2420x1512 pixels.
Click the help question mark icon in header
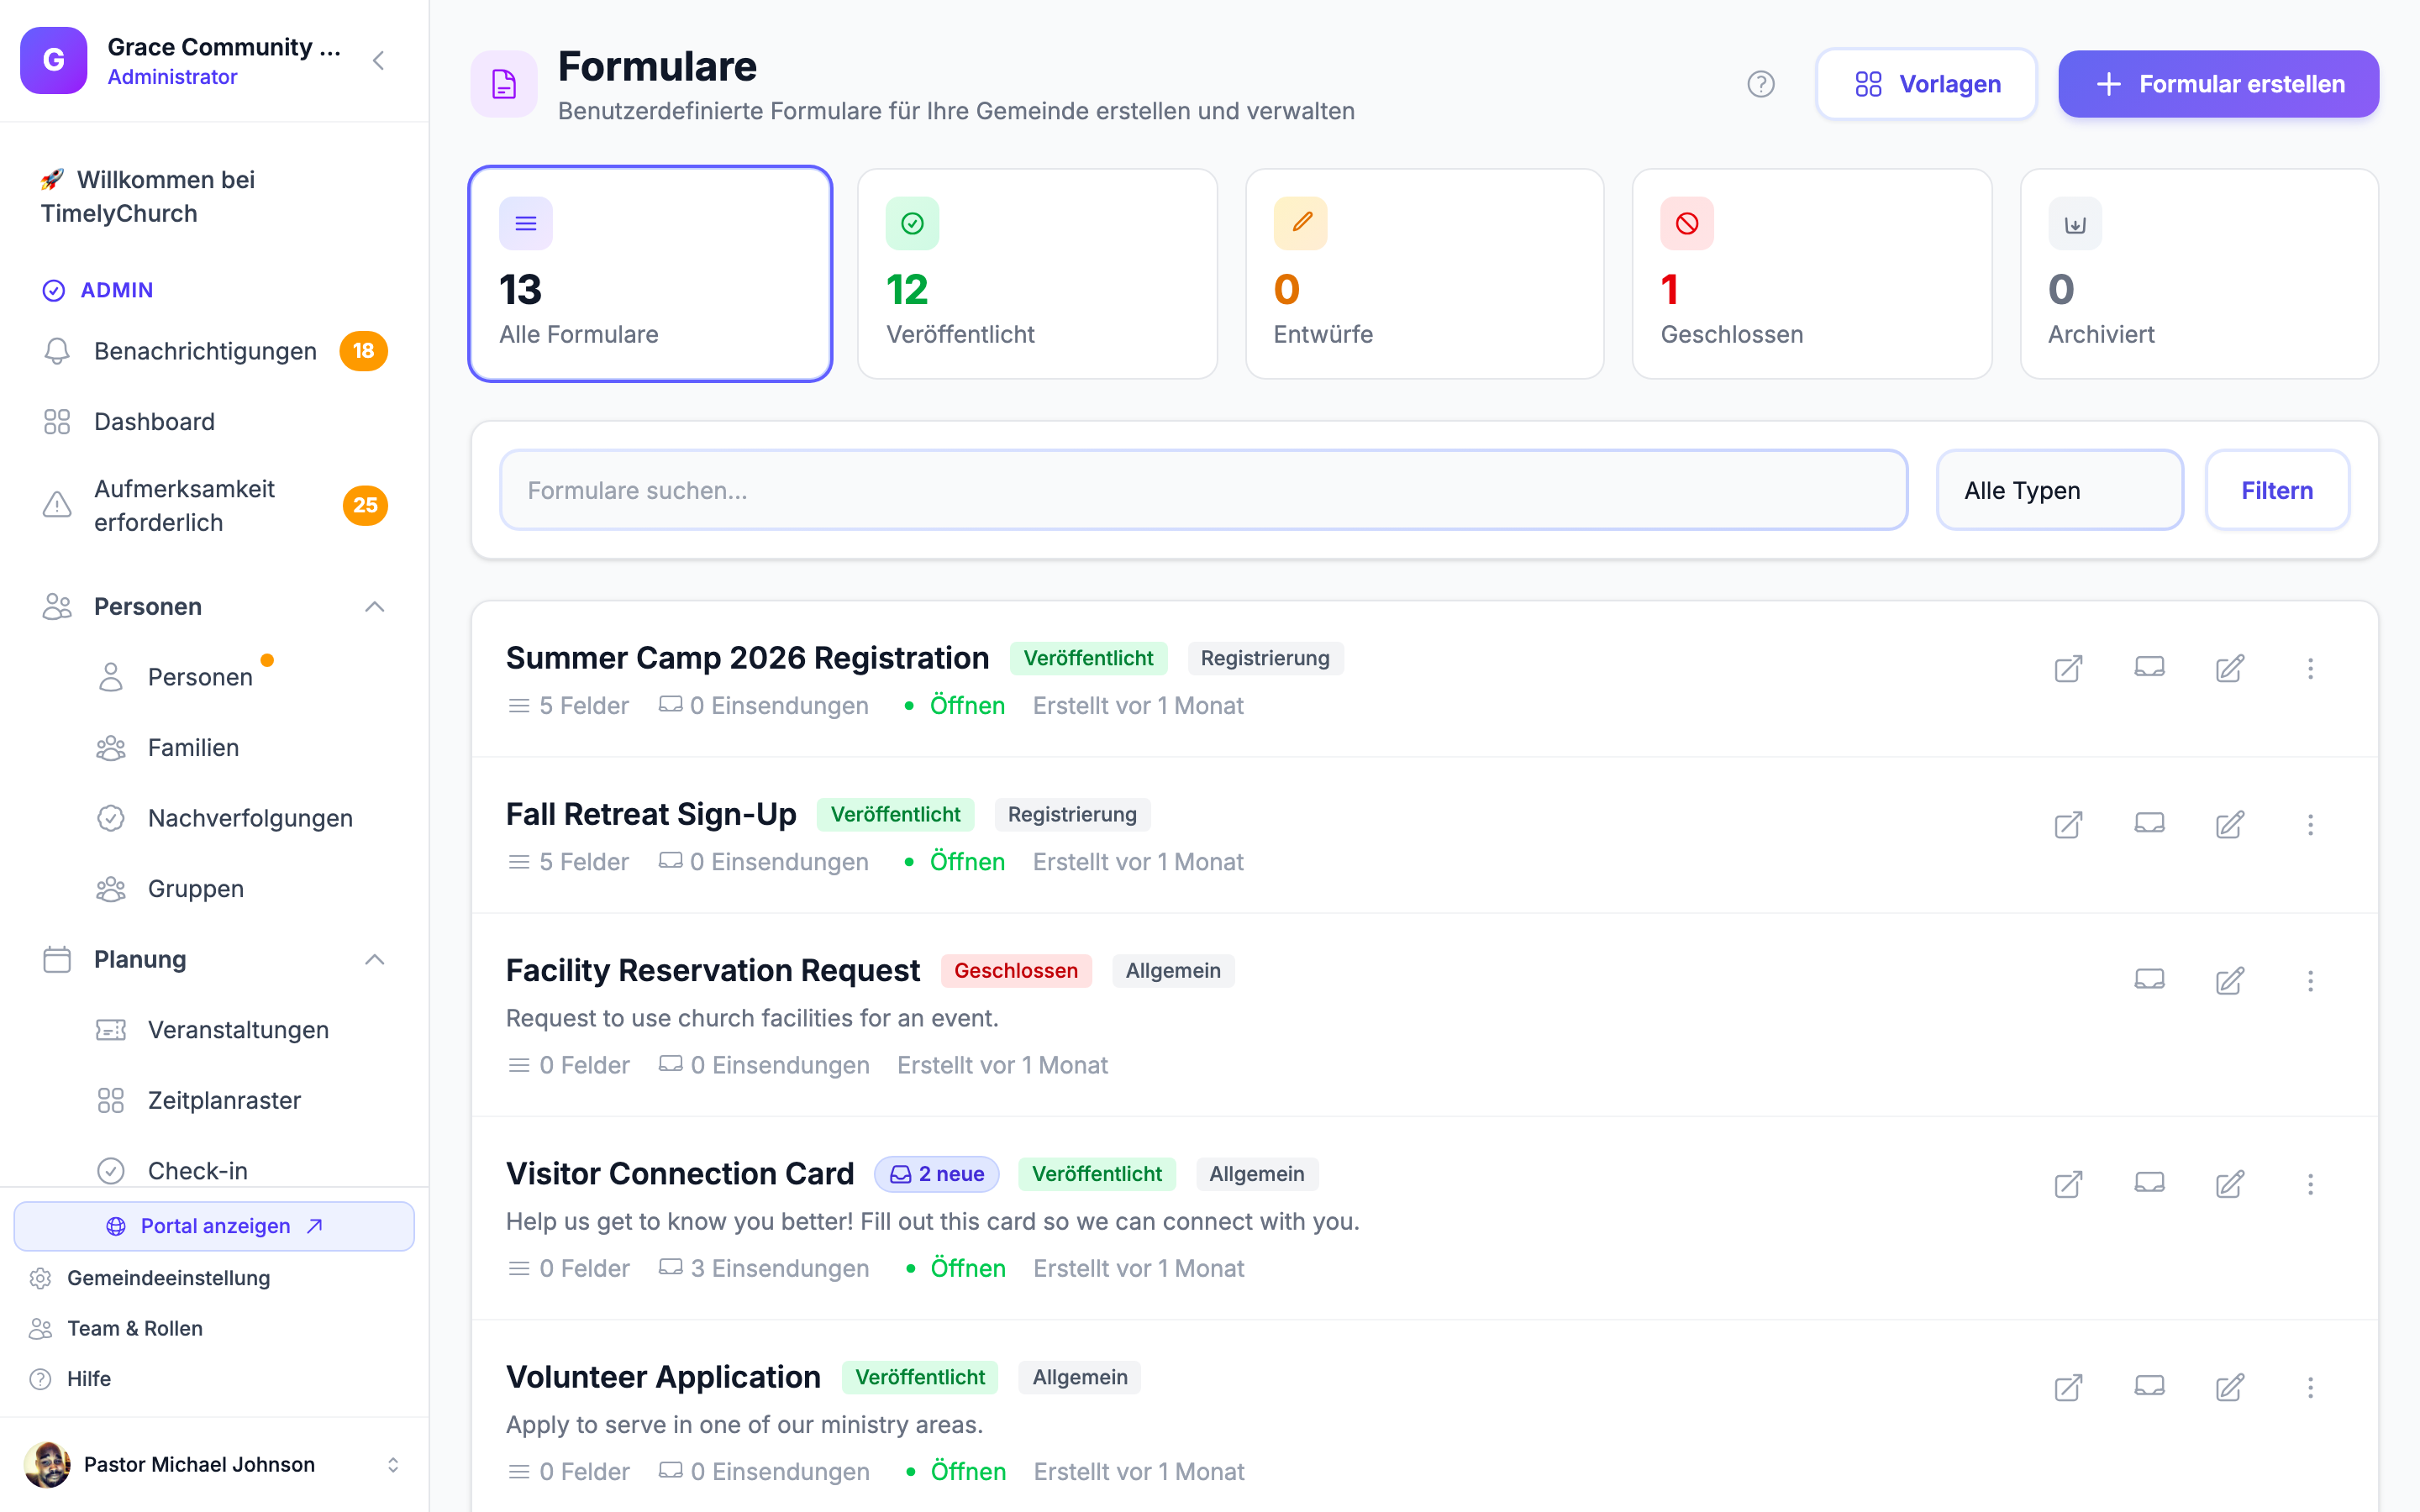(1760, 84)
